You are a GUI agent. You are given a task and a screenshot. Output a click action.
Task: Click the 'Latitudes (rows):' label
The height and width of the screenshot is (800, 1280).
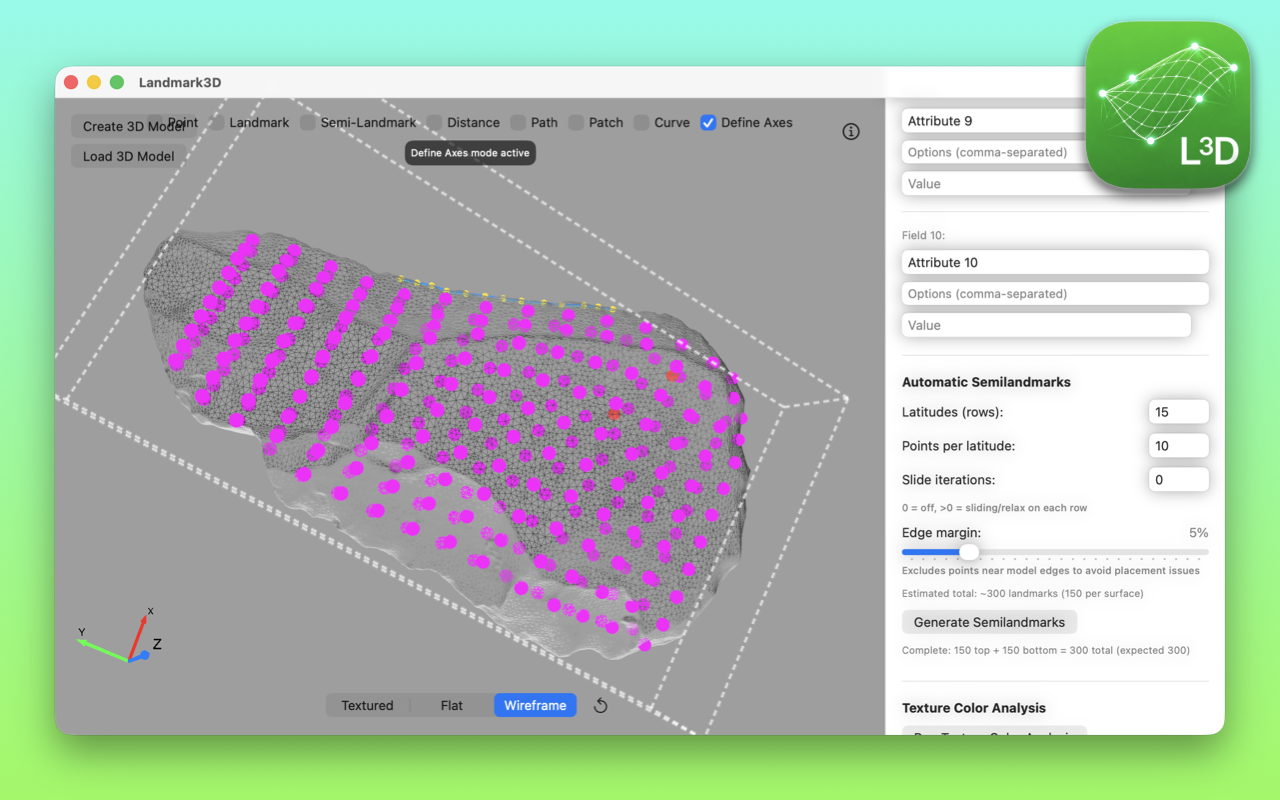coord(952,412)
